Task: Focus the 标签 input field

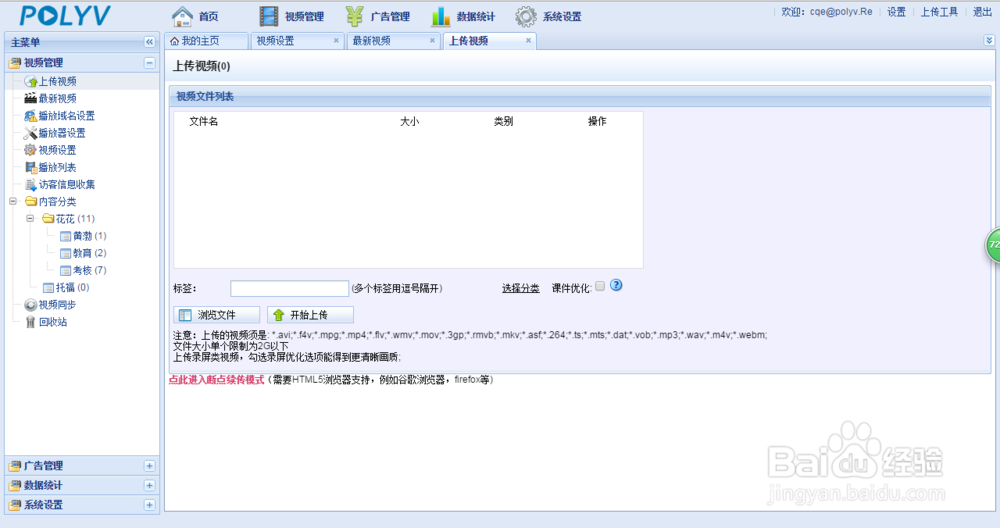Action: (290, 288)
